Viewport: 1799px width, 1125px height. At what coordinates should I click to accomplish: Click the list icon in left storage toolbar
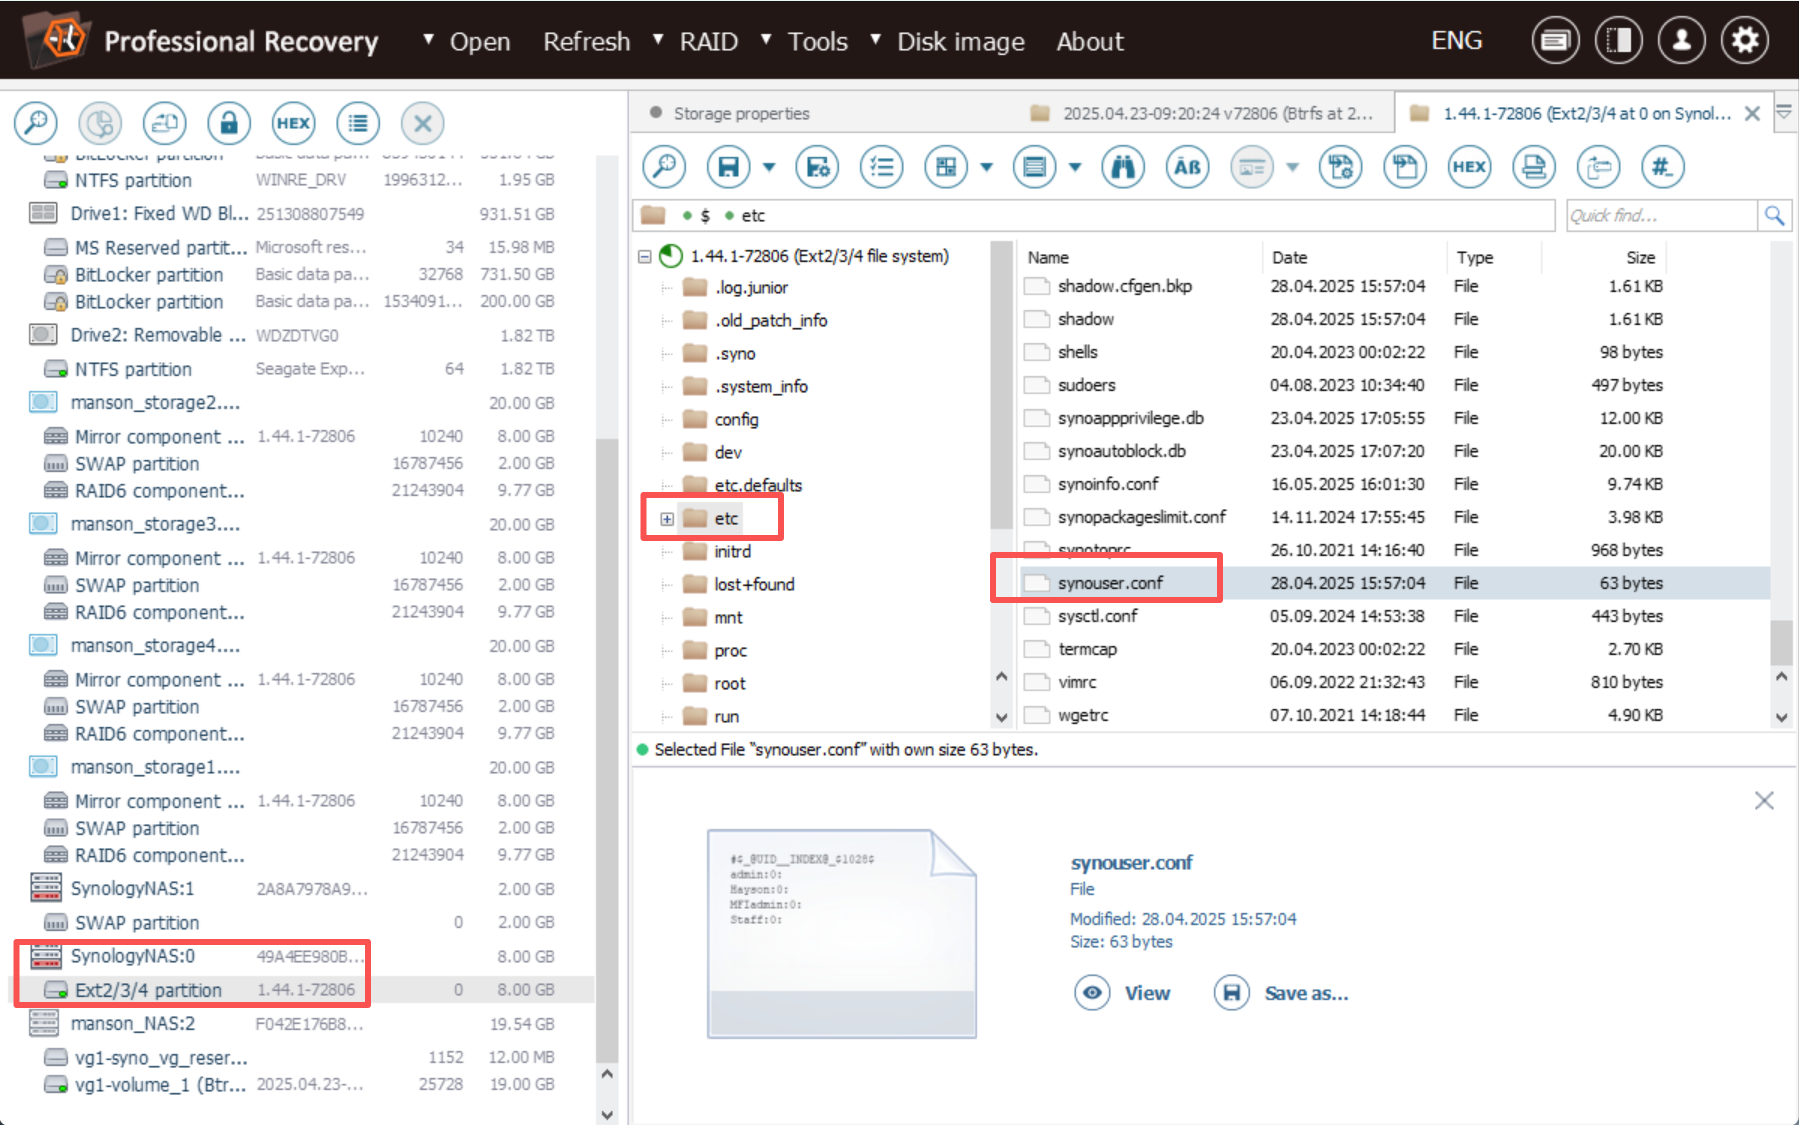(358, 123)
